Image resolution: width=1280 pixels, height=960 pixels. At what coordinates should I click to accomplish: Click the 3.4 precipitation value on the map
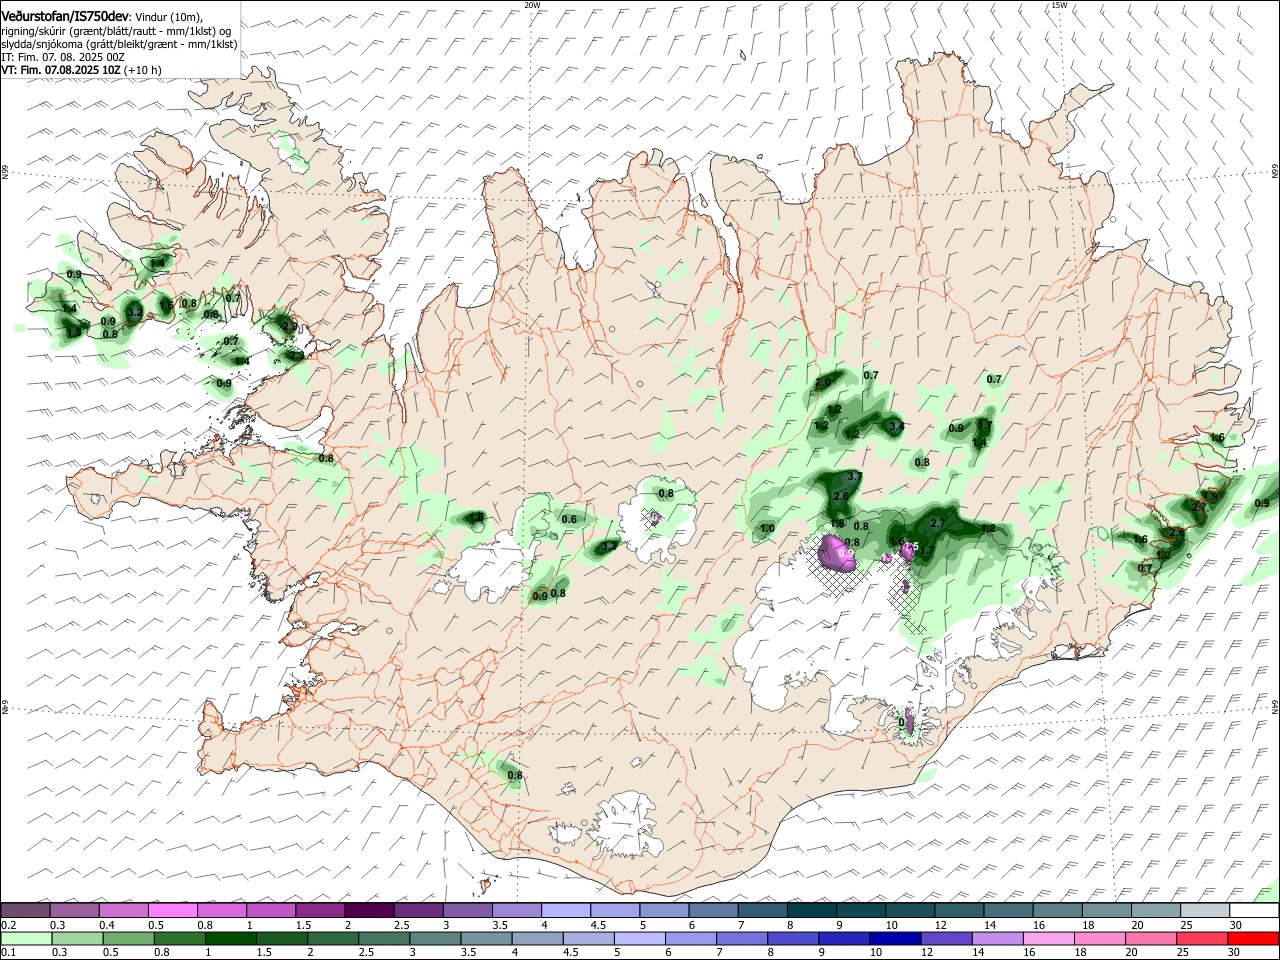coord(896,426)
